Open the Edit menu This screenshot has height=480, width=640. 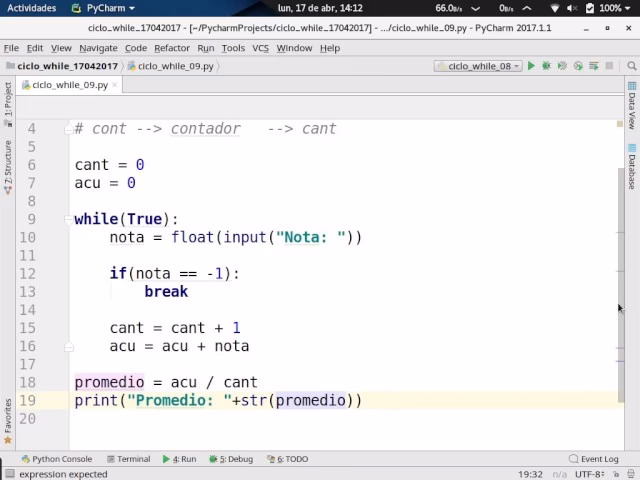35,48
